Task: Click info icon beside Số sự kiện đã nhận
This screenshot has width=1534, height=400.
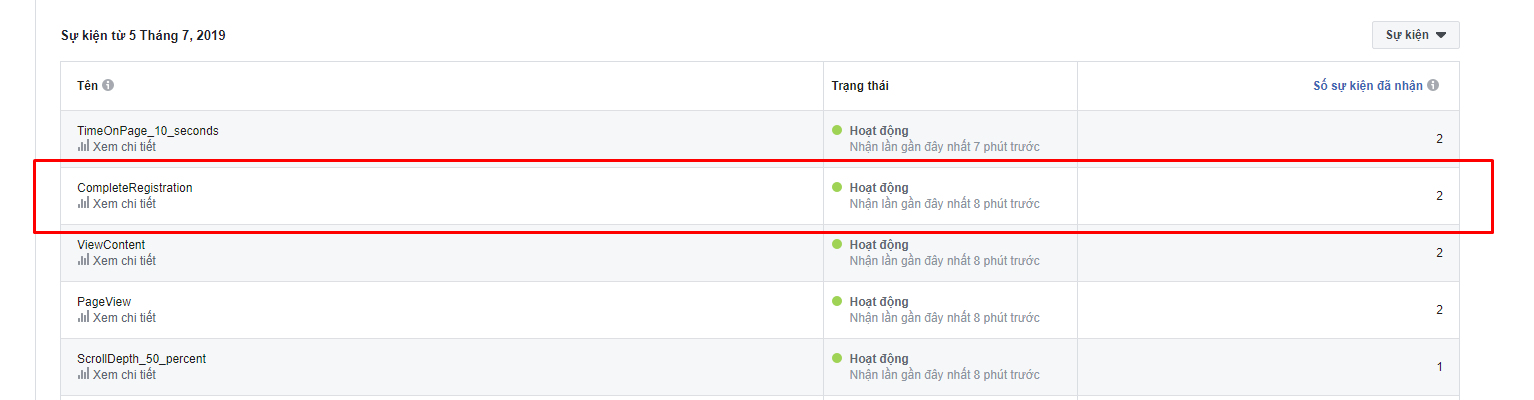Action: tap(1433, 86)
